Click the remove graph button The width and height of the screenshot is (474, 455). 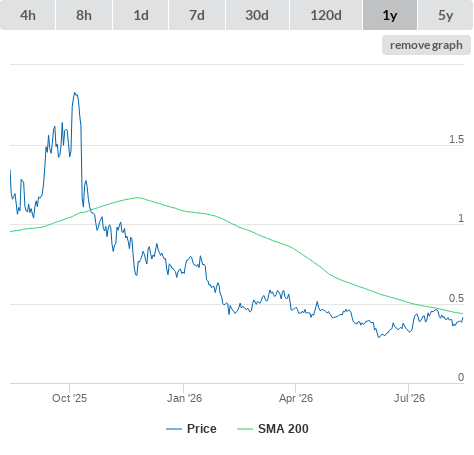pos(426,45)
